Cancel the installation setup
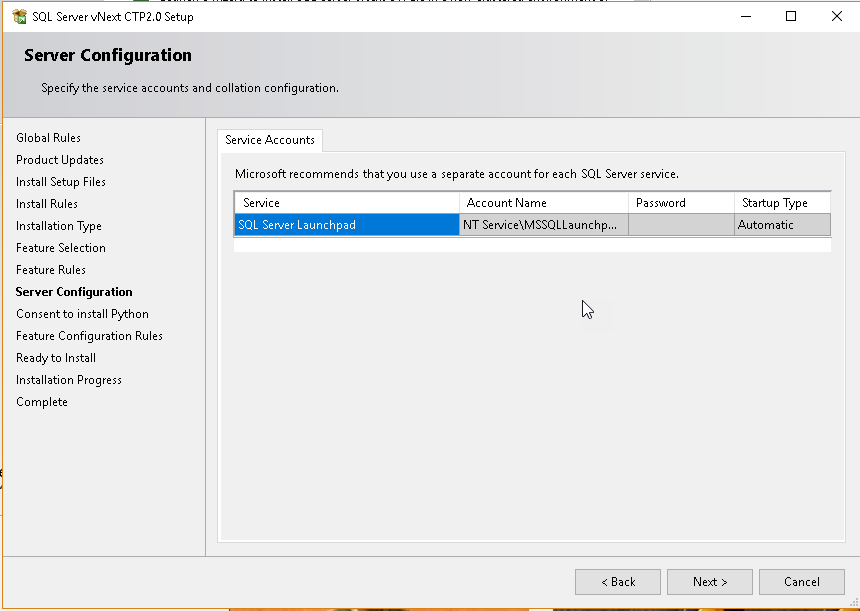Viewport: 860px width, 611px height. [802, 582]
